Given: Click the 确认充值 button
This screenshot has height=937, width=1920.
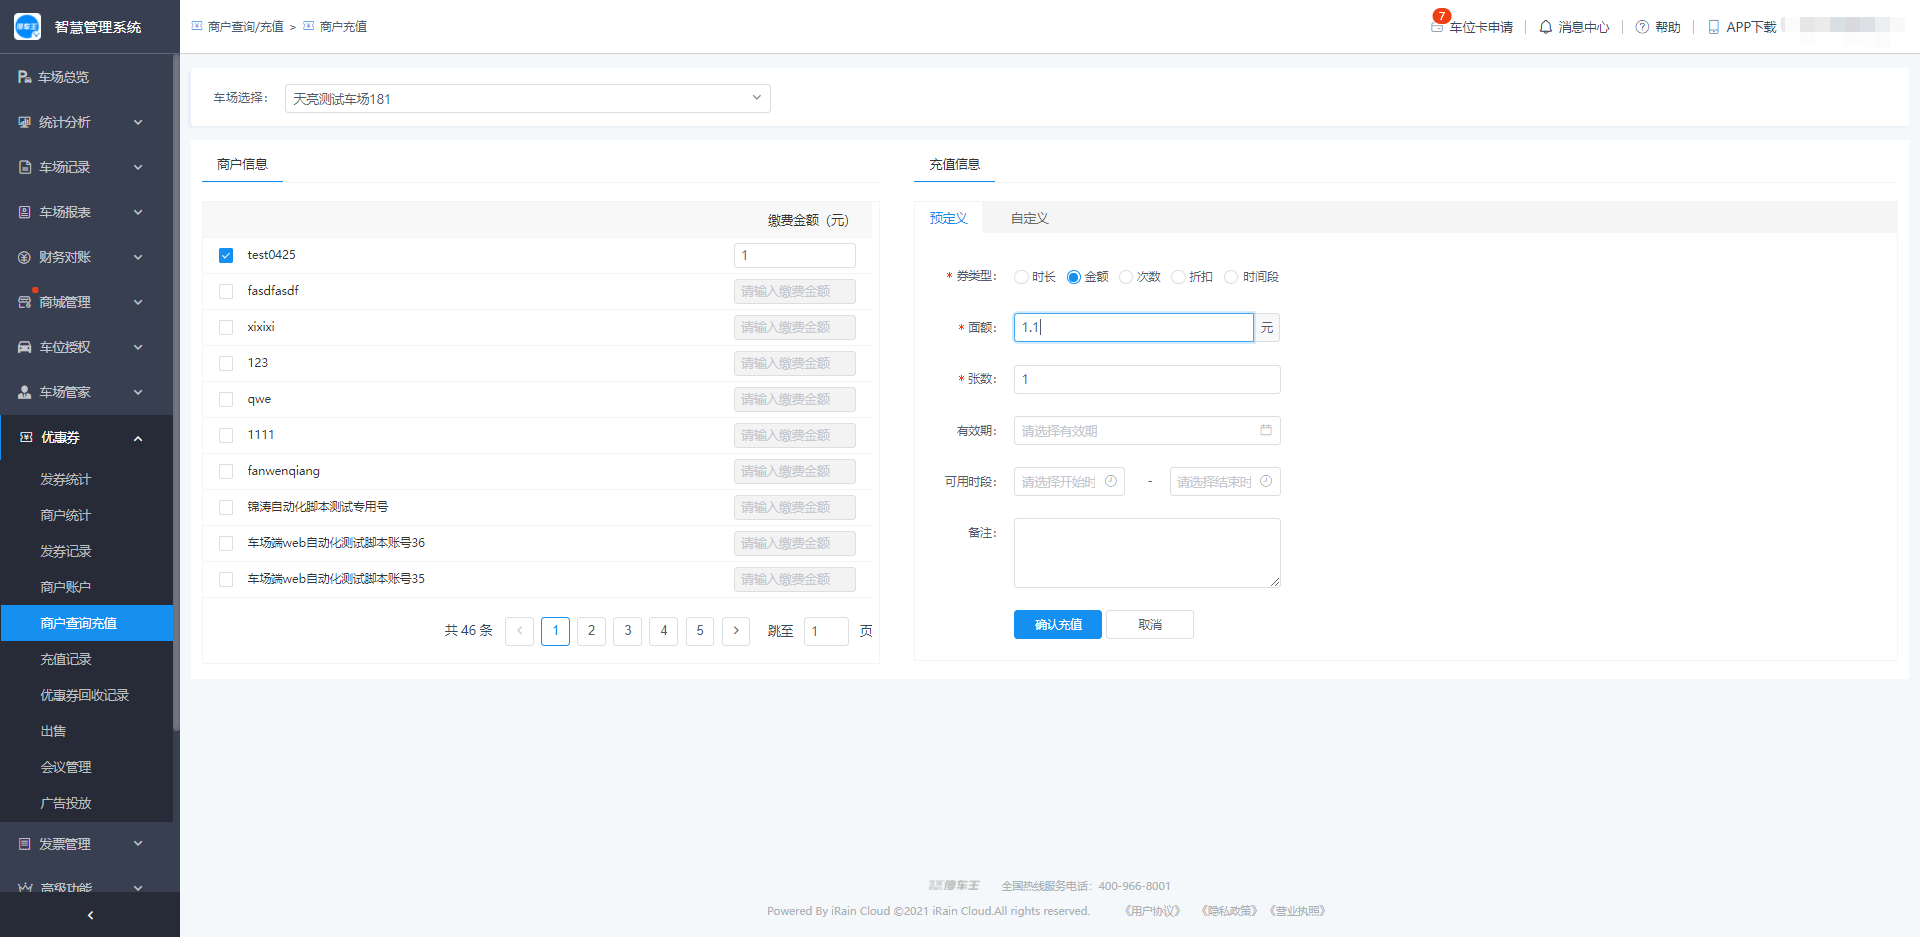Looking at the screenshot, I should coord(1057,624).
